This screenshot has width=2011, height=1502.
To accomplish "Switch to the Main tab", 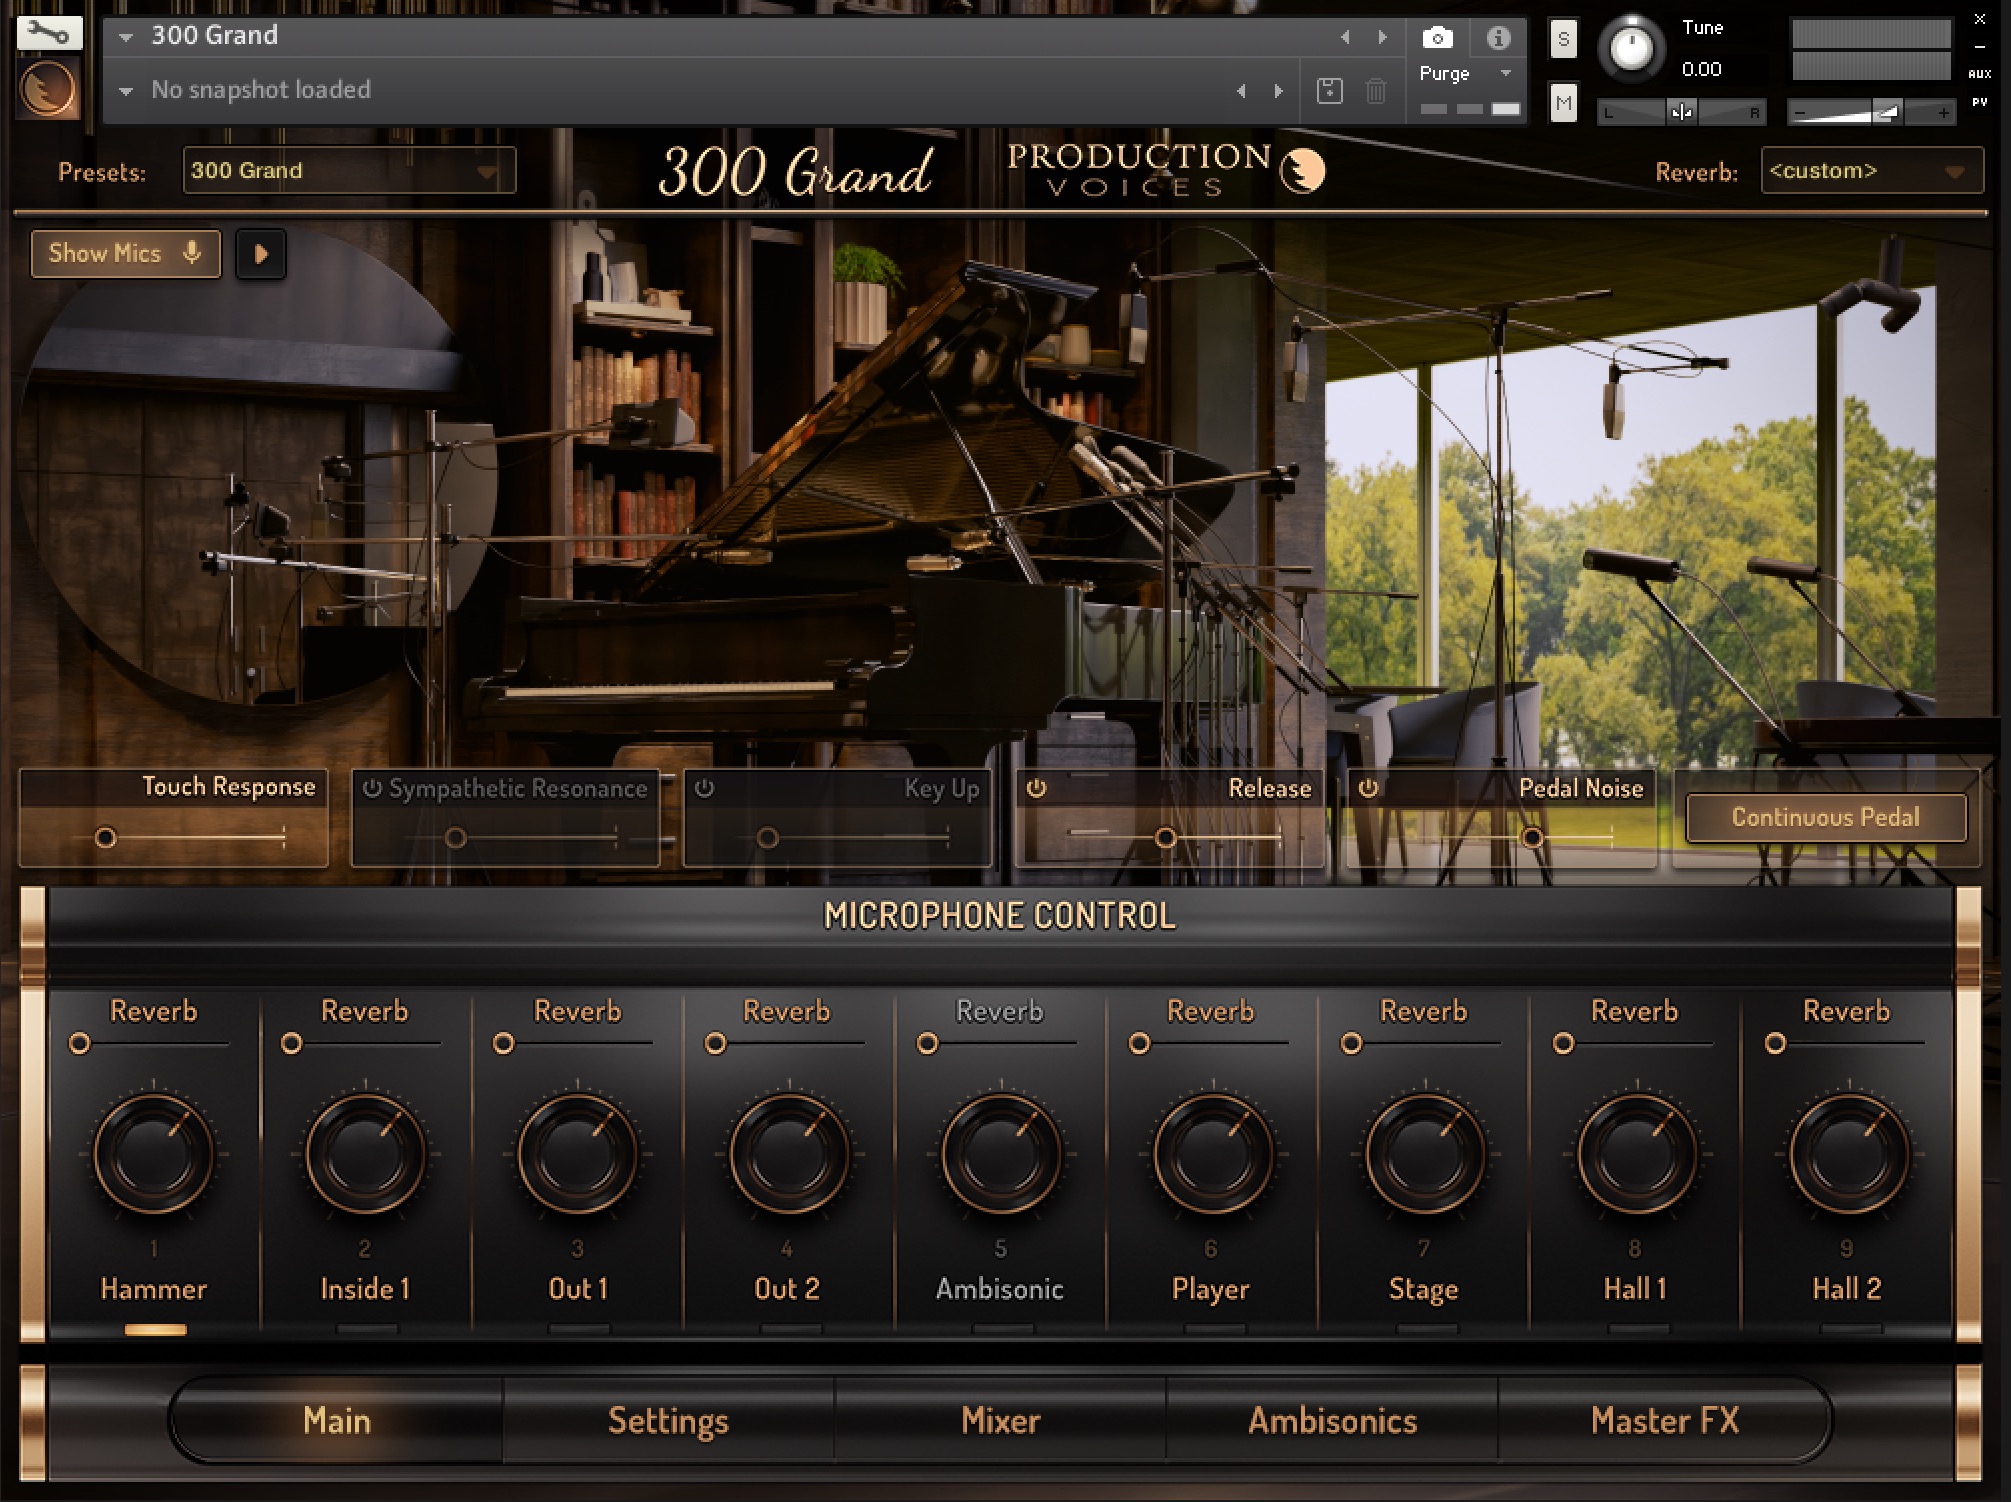I will point(337,1421).
